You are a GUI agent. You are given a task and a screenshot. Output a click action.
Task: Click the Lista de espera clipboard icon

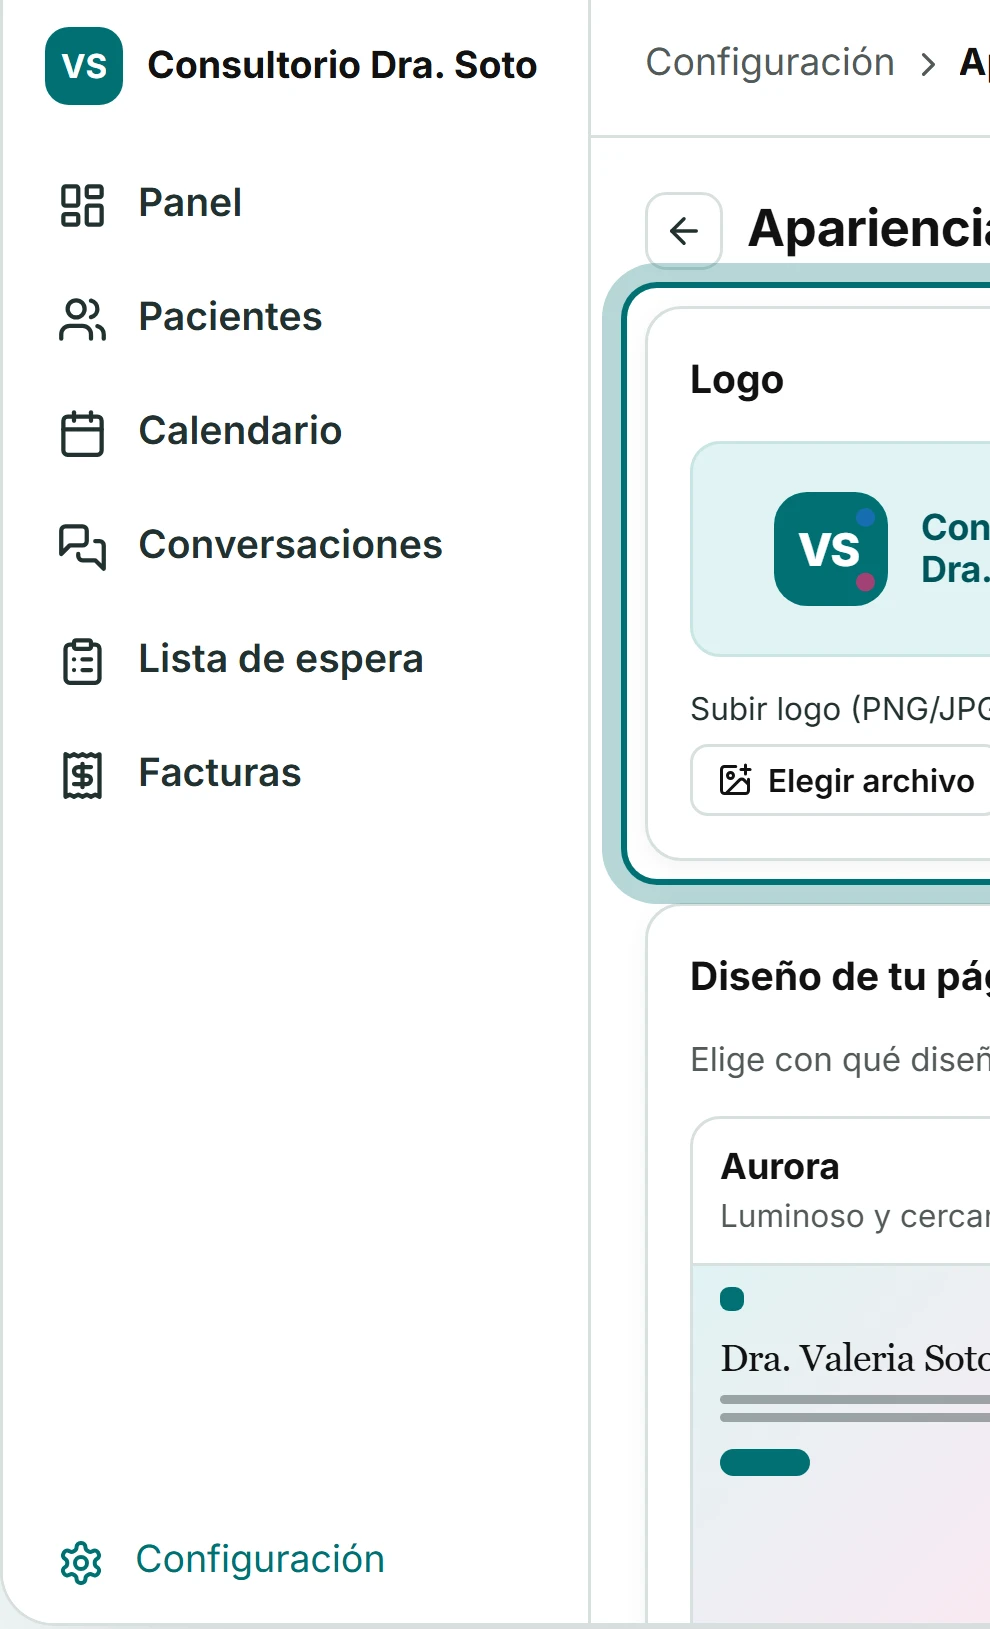(82, 661)
